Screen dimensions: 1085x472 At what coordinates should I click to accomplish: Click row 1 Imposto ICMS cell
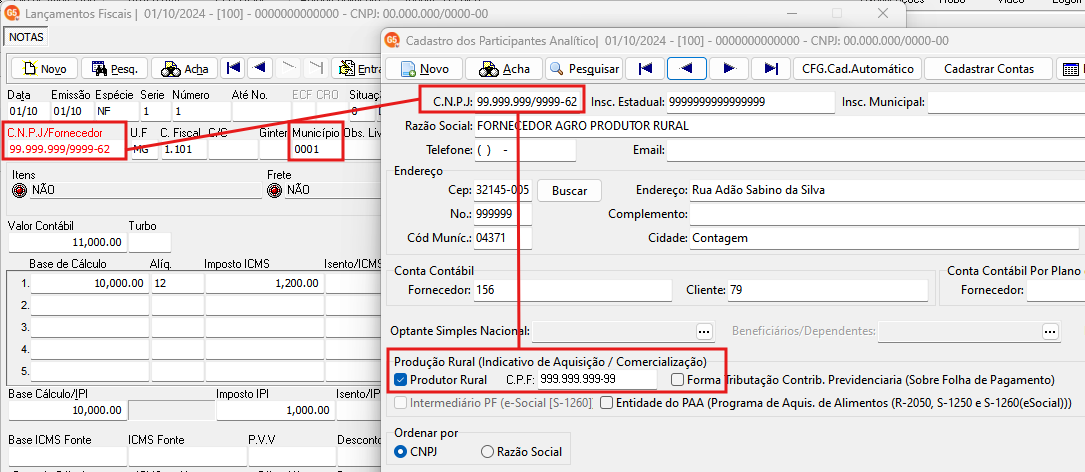[x=264, y=283]
